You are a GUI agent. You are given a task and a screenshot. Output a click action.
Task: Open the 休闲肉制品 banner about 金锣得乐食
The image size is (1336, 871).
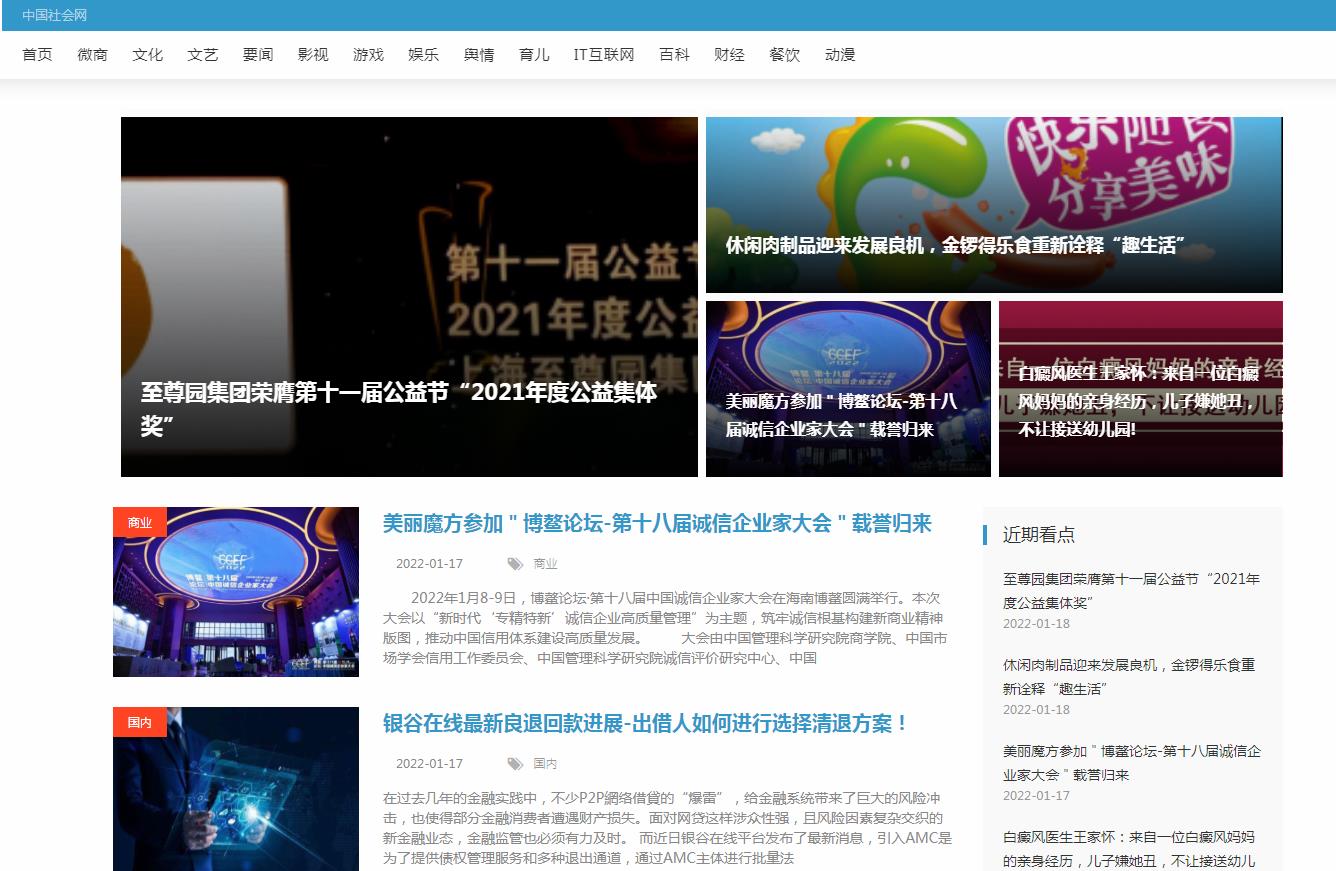[994, 205]
